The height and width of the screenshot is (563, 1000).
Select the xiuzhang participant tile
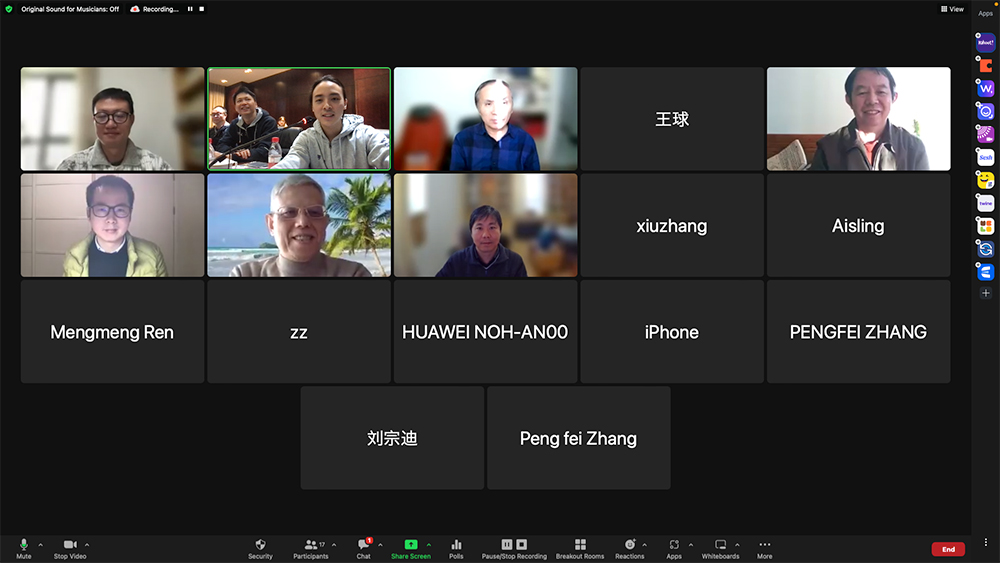click(x=672, y=226)
